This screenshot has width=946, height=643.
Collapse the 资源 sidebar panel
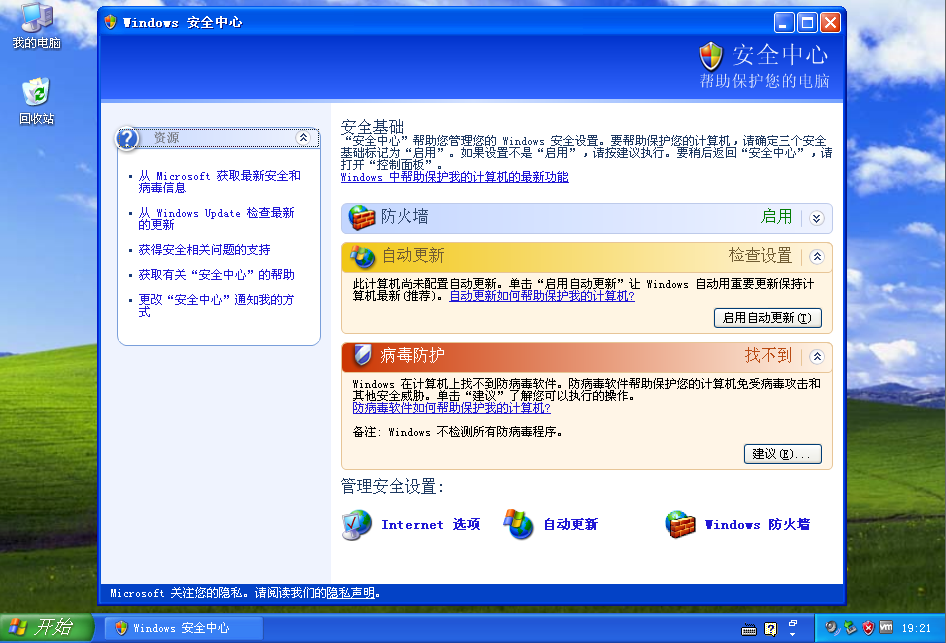304,138
